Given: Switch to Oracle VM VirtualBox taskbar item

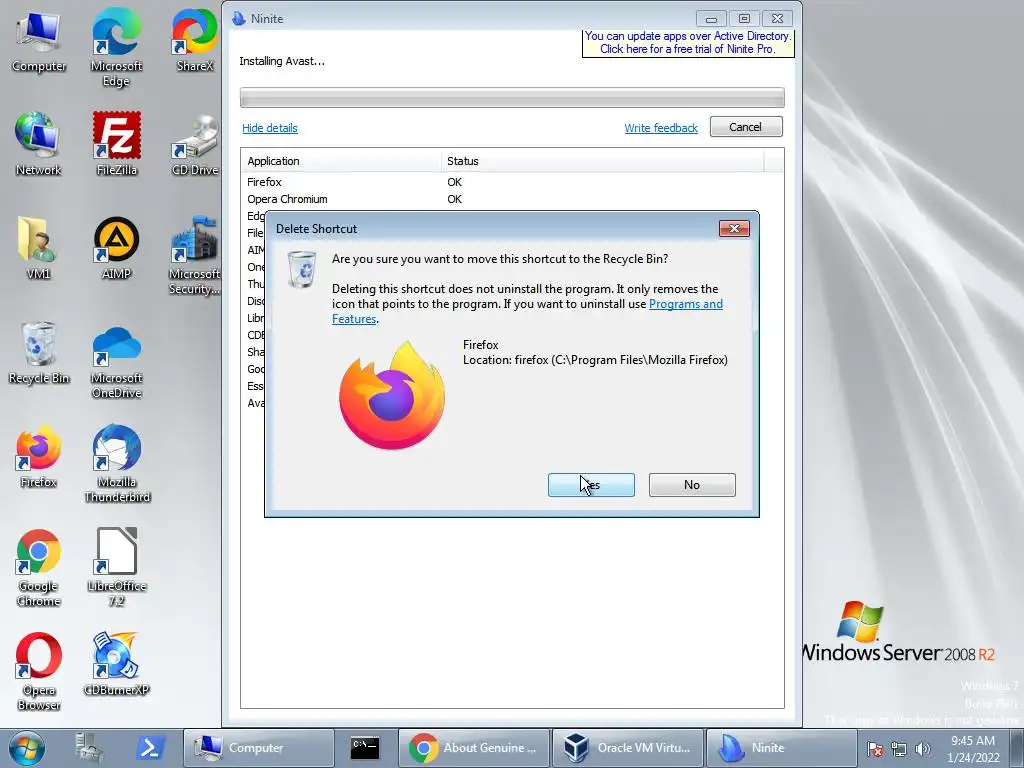Looking at the screenshot, I should 628,748.
